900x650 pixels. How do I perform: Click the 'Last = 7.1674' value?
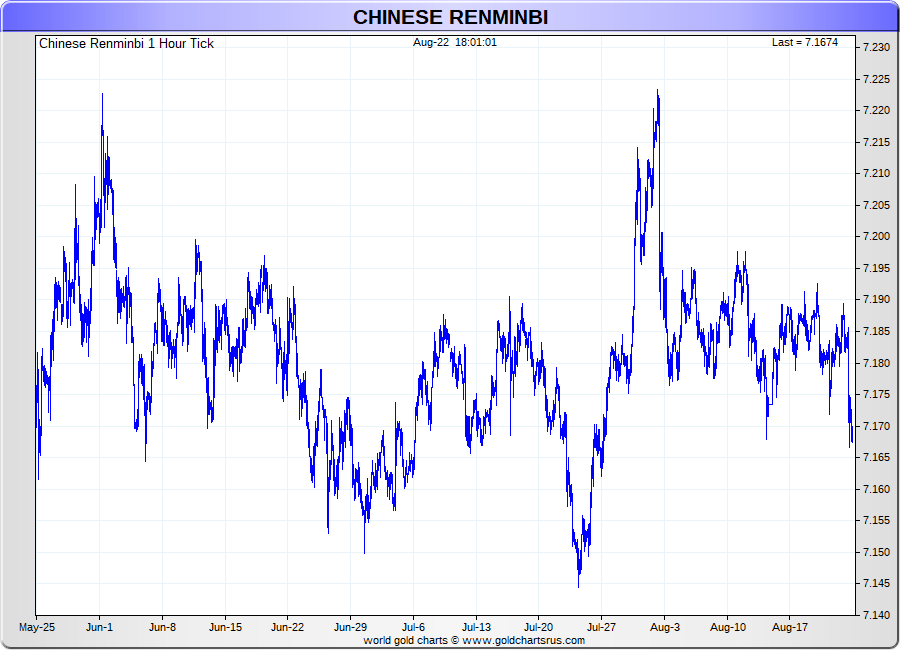coord(805,42)
